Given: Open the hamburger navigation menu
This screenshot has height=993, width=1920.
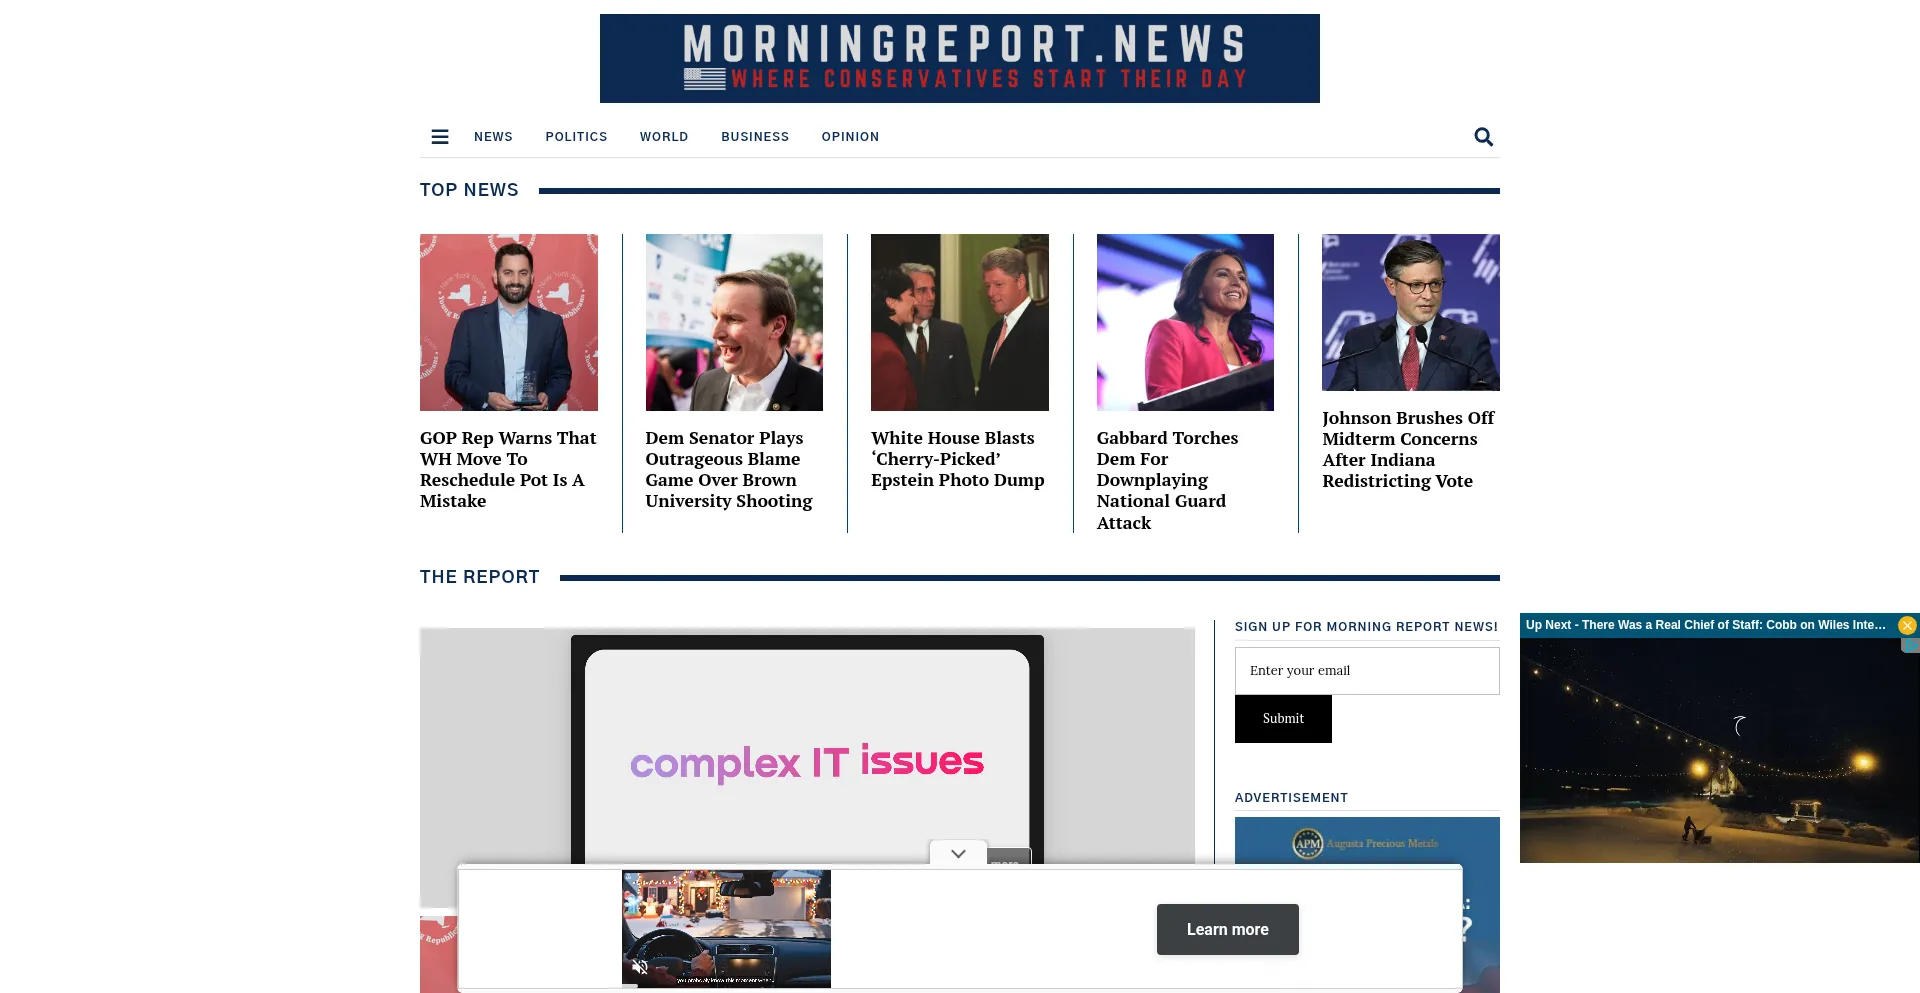Looking at the screenshot, I should click(x=440, y=136).
